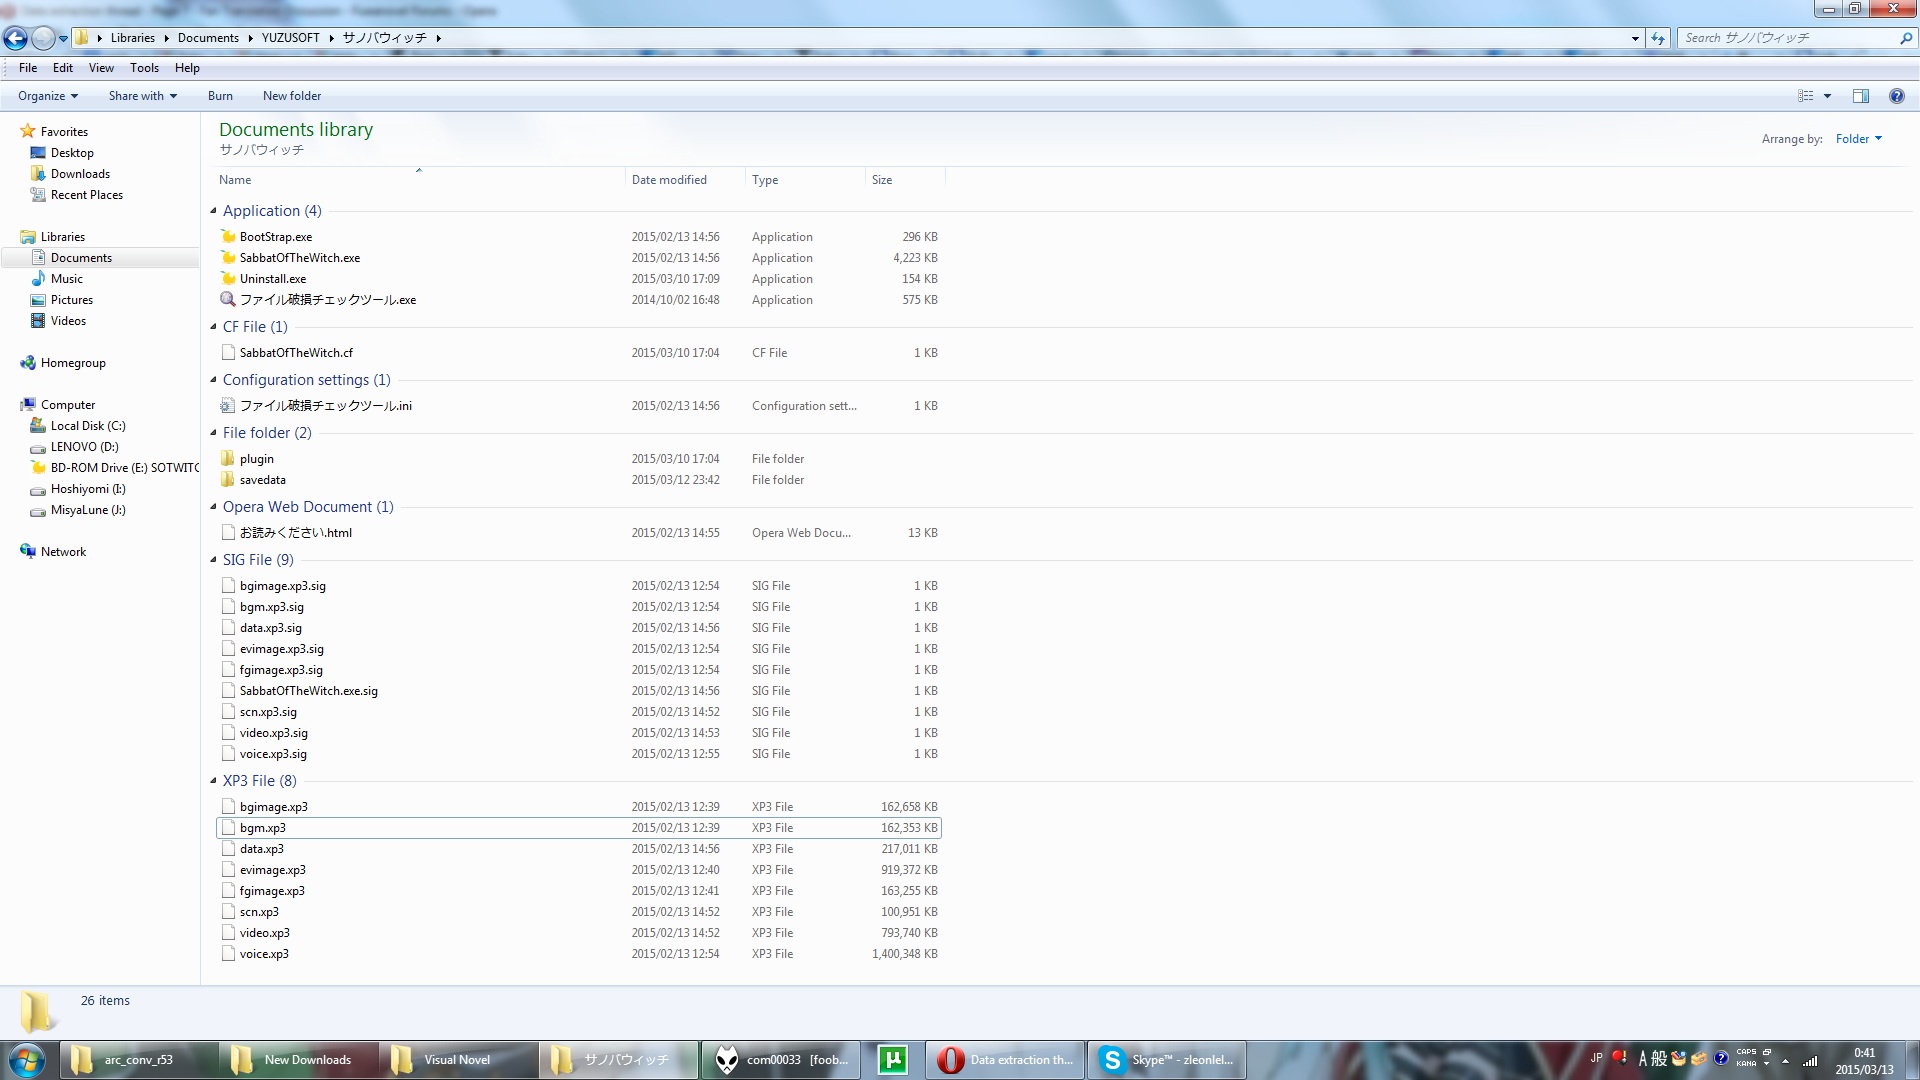Toggle the preview pane icon
1920x1080 pixels.
(x=1861, y=96)
